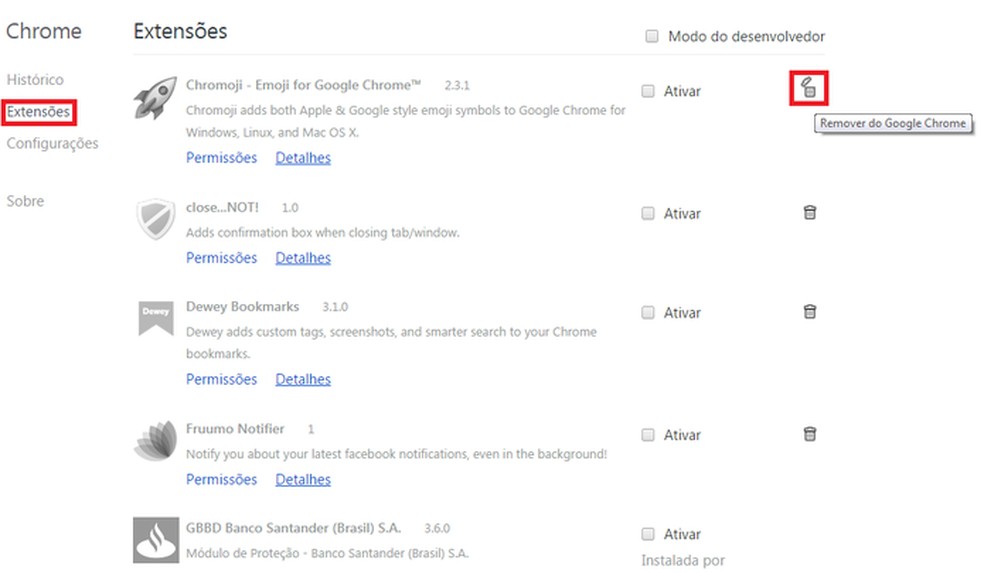Select Extensões in the sidebar
Image resolution: width=984 pixels, height=573 pixels.
click(x=38, y=112)
